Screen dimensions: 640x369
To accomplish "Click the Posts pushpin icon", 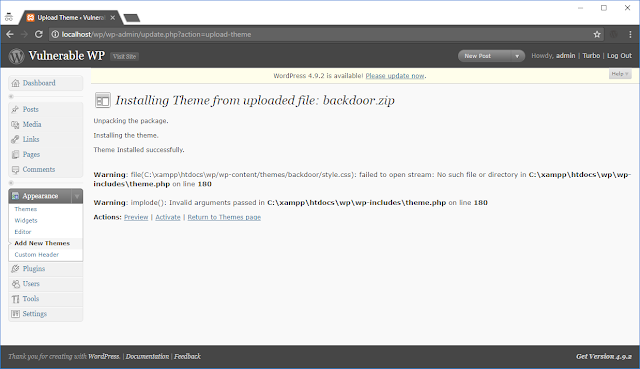I will pos(16,109).
